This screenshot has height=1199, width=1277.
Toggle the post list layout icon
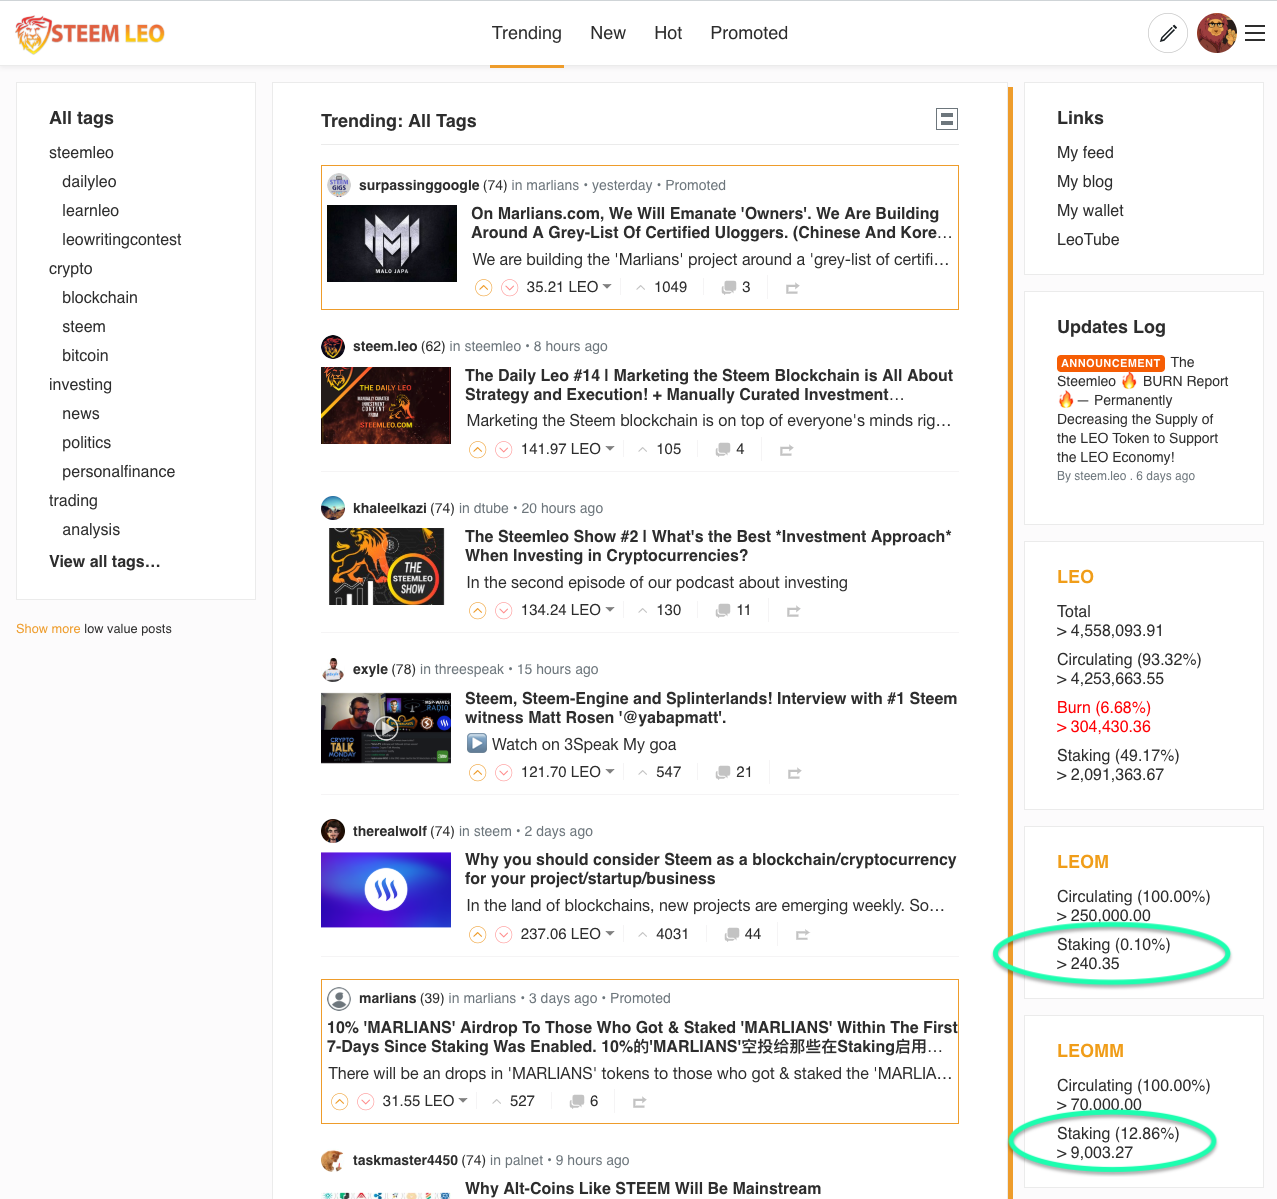point(946,119)
